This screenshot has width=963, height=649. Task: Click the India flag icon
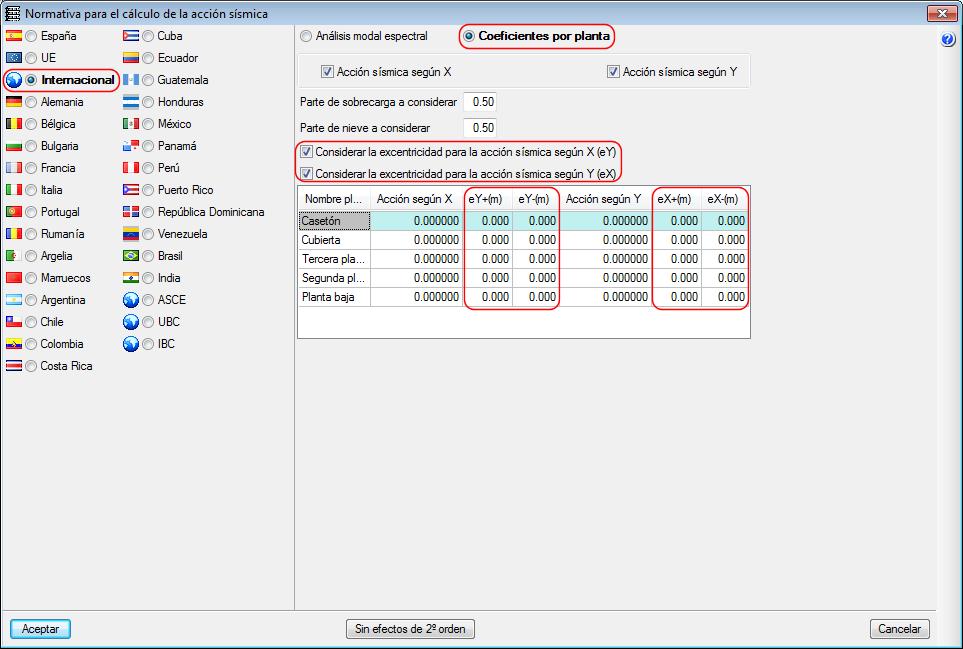(131, 278)
